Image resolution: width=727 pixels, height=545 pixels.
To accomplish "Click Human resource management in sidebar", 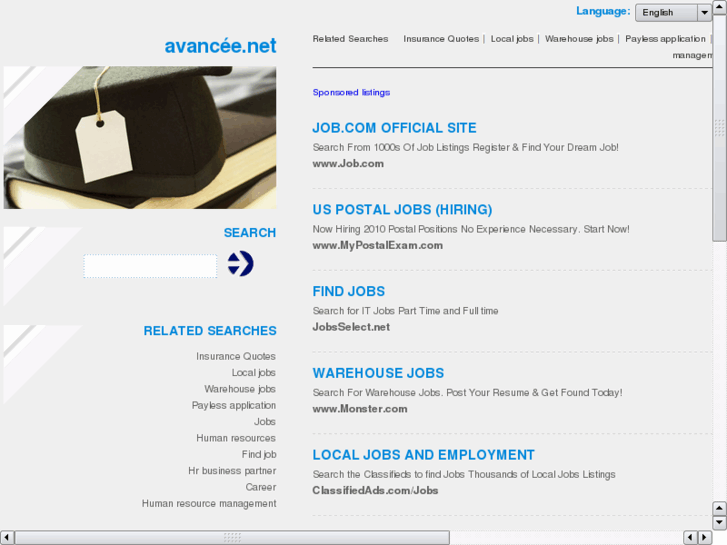I will pyautogui.click(x=209, y=503).
